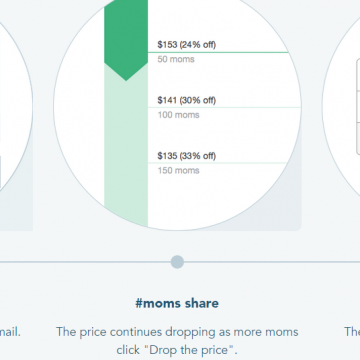This screenshot has width=360, height=360.
Task: Click the green line at the 50 moms tier
Action: [x=218, y=52]
